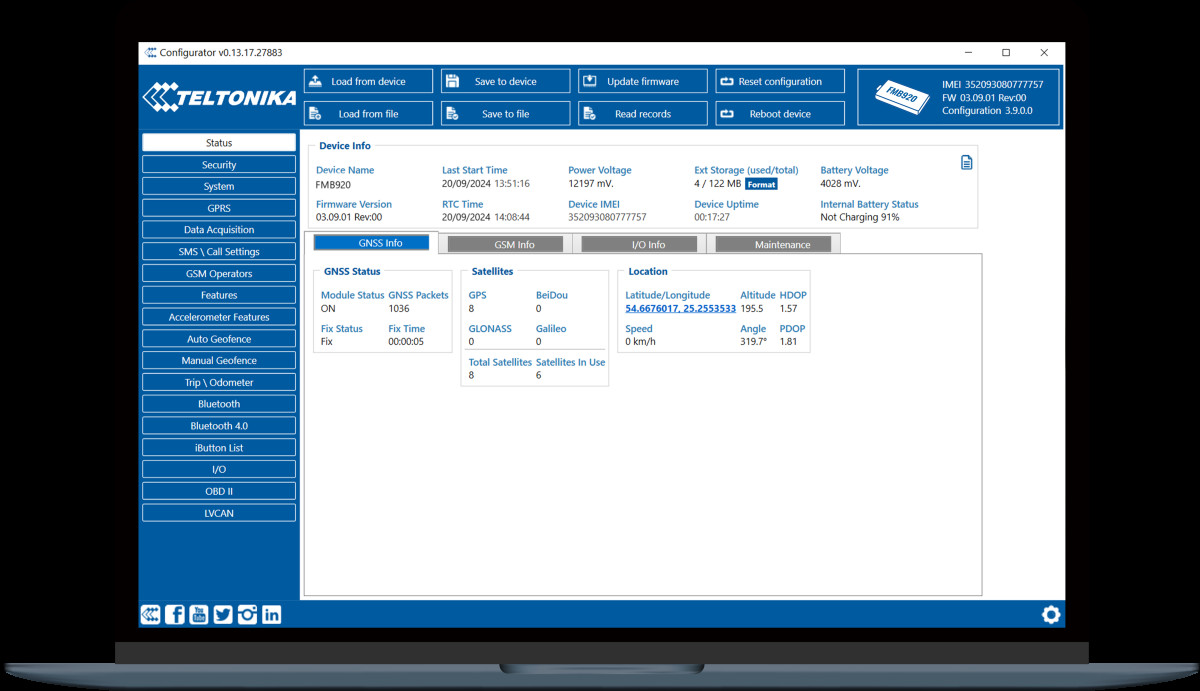Screen dimensions: 1200x691
Task: Maximize the Configurator window
Action: (x=1006, y=52)
